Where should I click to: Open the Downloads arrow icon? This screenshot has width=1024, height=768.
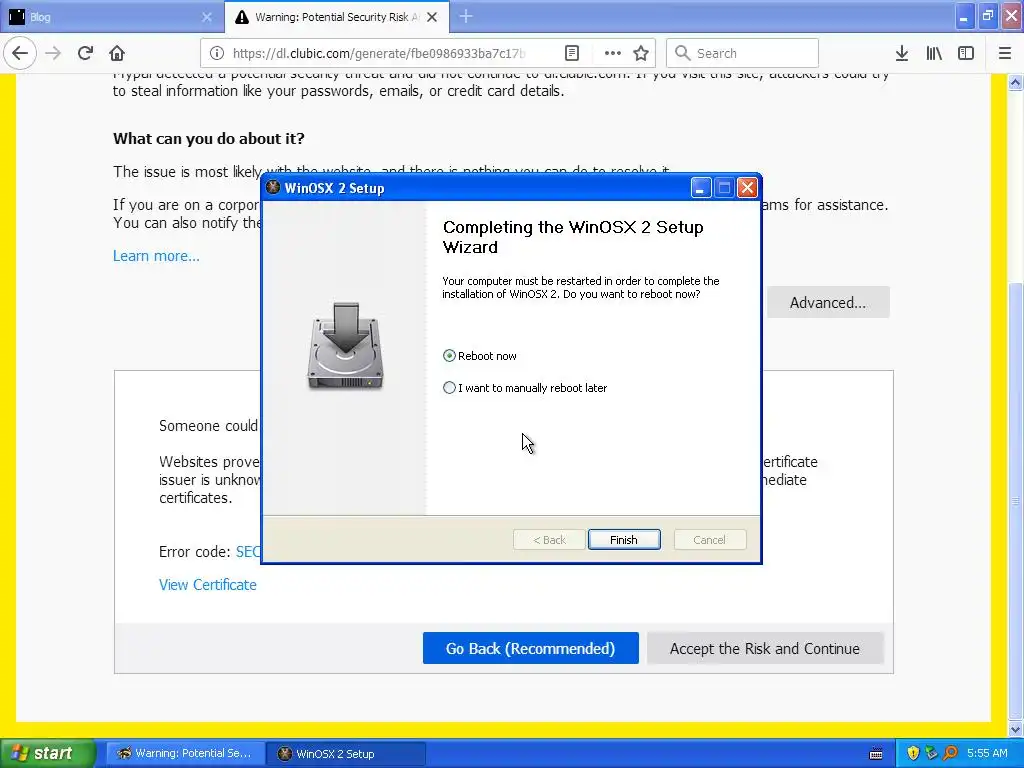tap(902, 53)
